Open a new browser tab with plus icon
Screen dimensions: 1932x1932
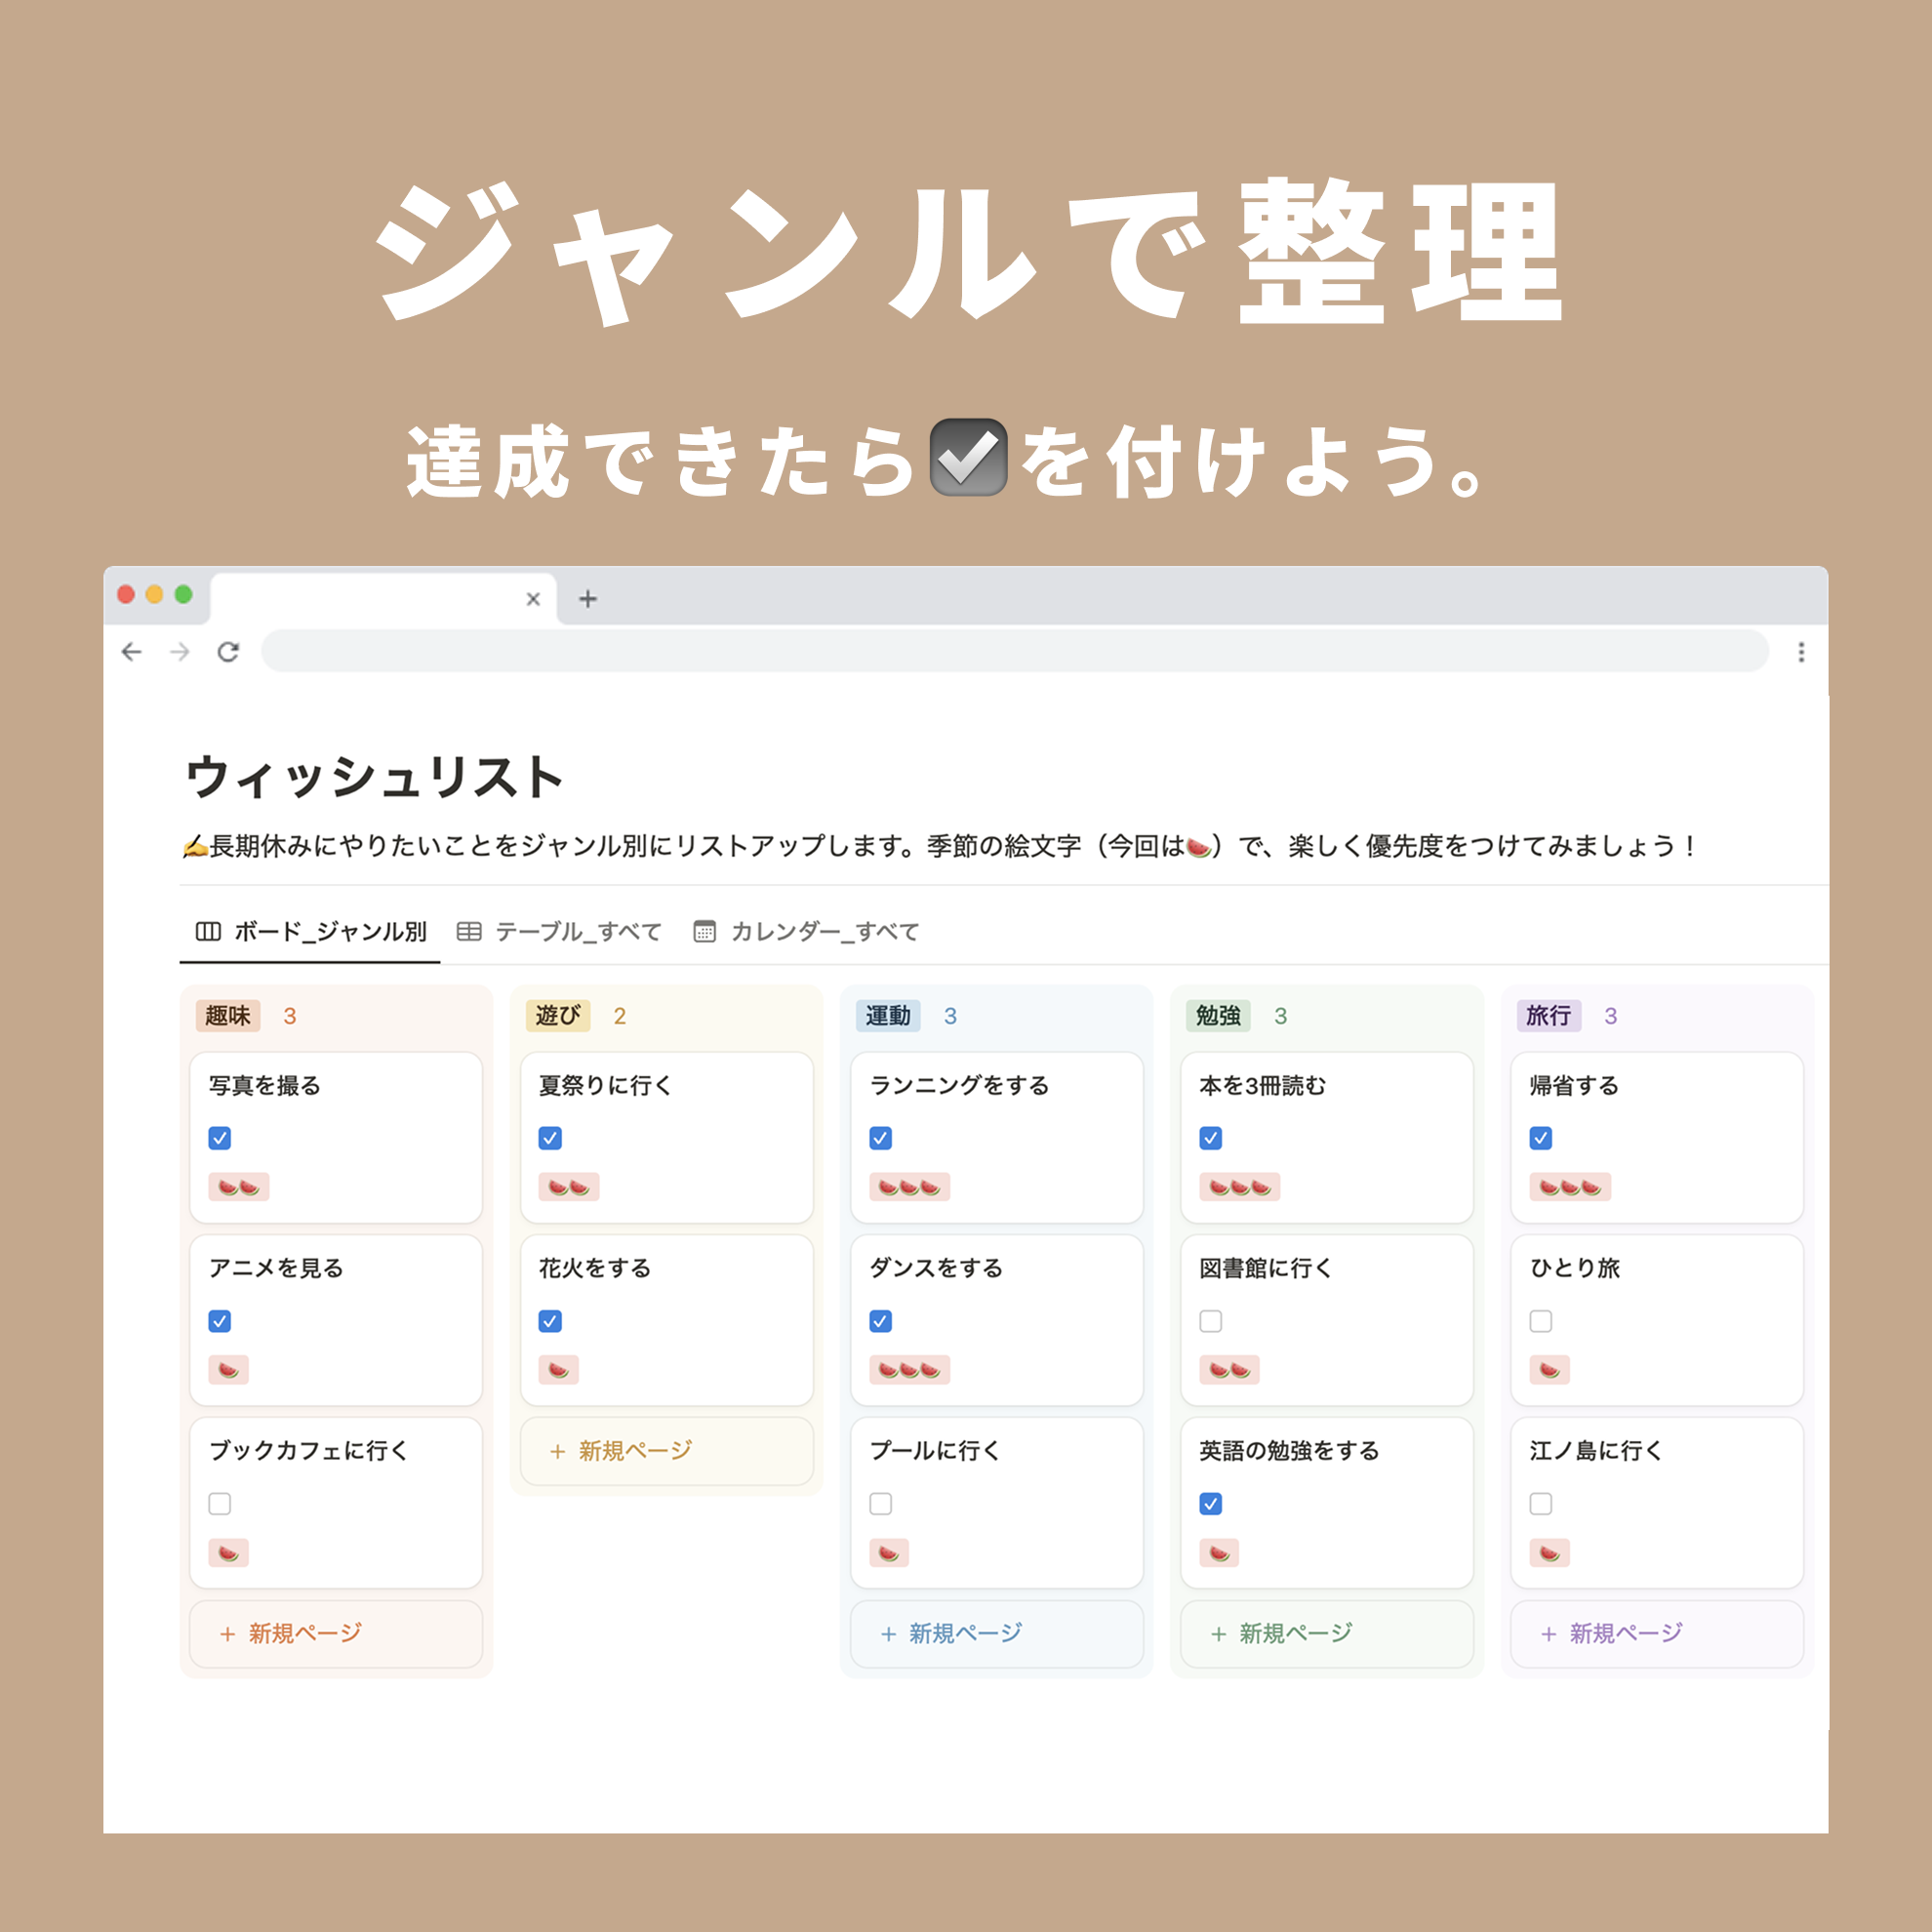[588, 599]
